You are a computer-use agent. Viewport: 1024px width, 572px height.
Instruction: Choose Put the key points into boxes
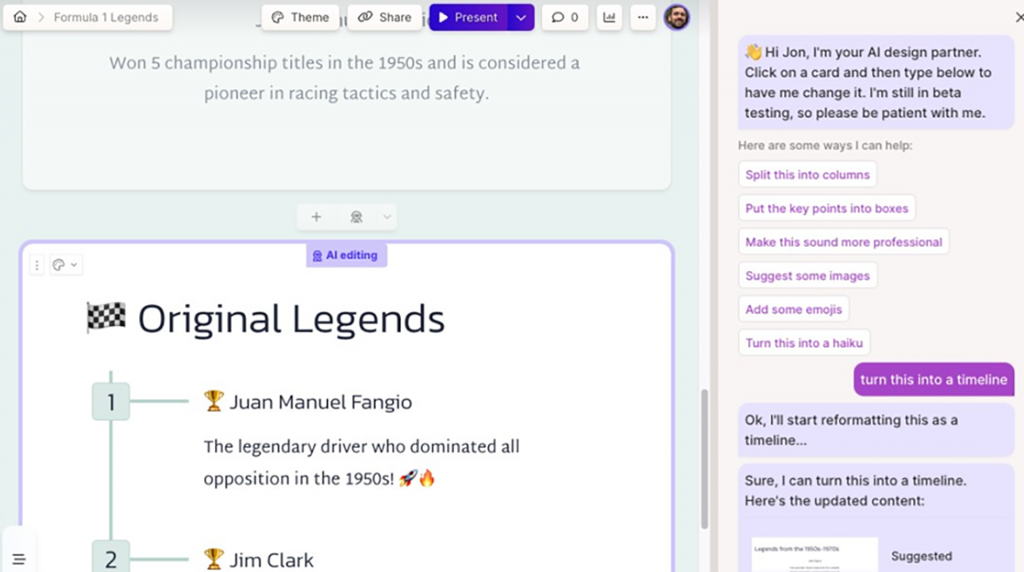(x=827, y=208)
